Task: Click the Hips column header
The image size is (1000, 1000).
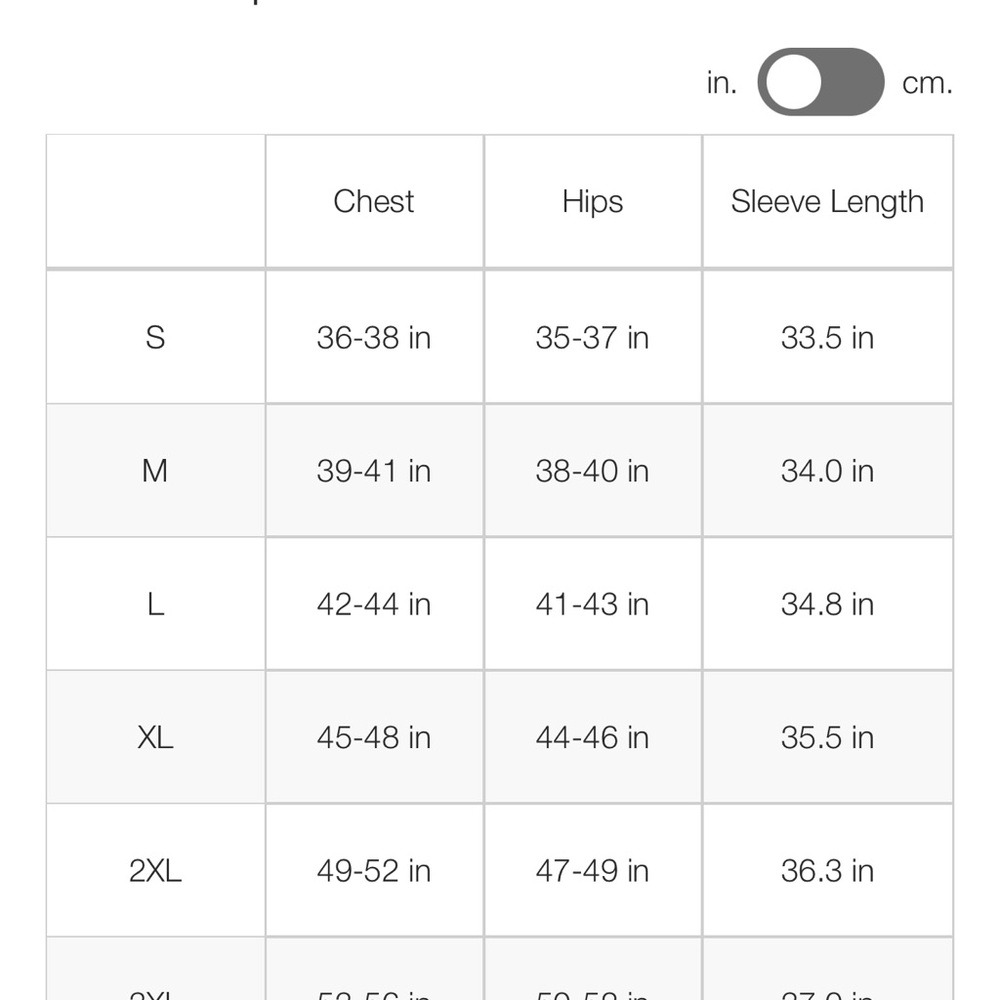Action: pyautogui.click(x=592, y=202)
